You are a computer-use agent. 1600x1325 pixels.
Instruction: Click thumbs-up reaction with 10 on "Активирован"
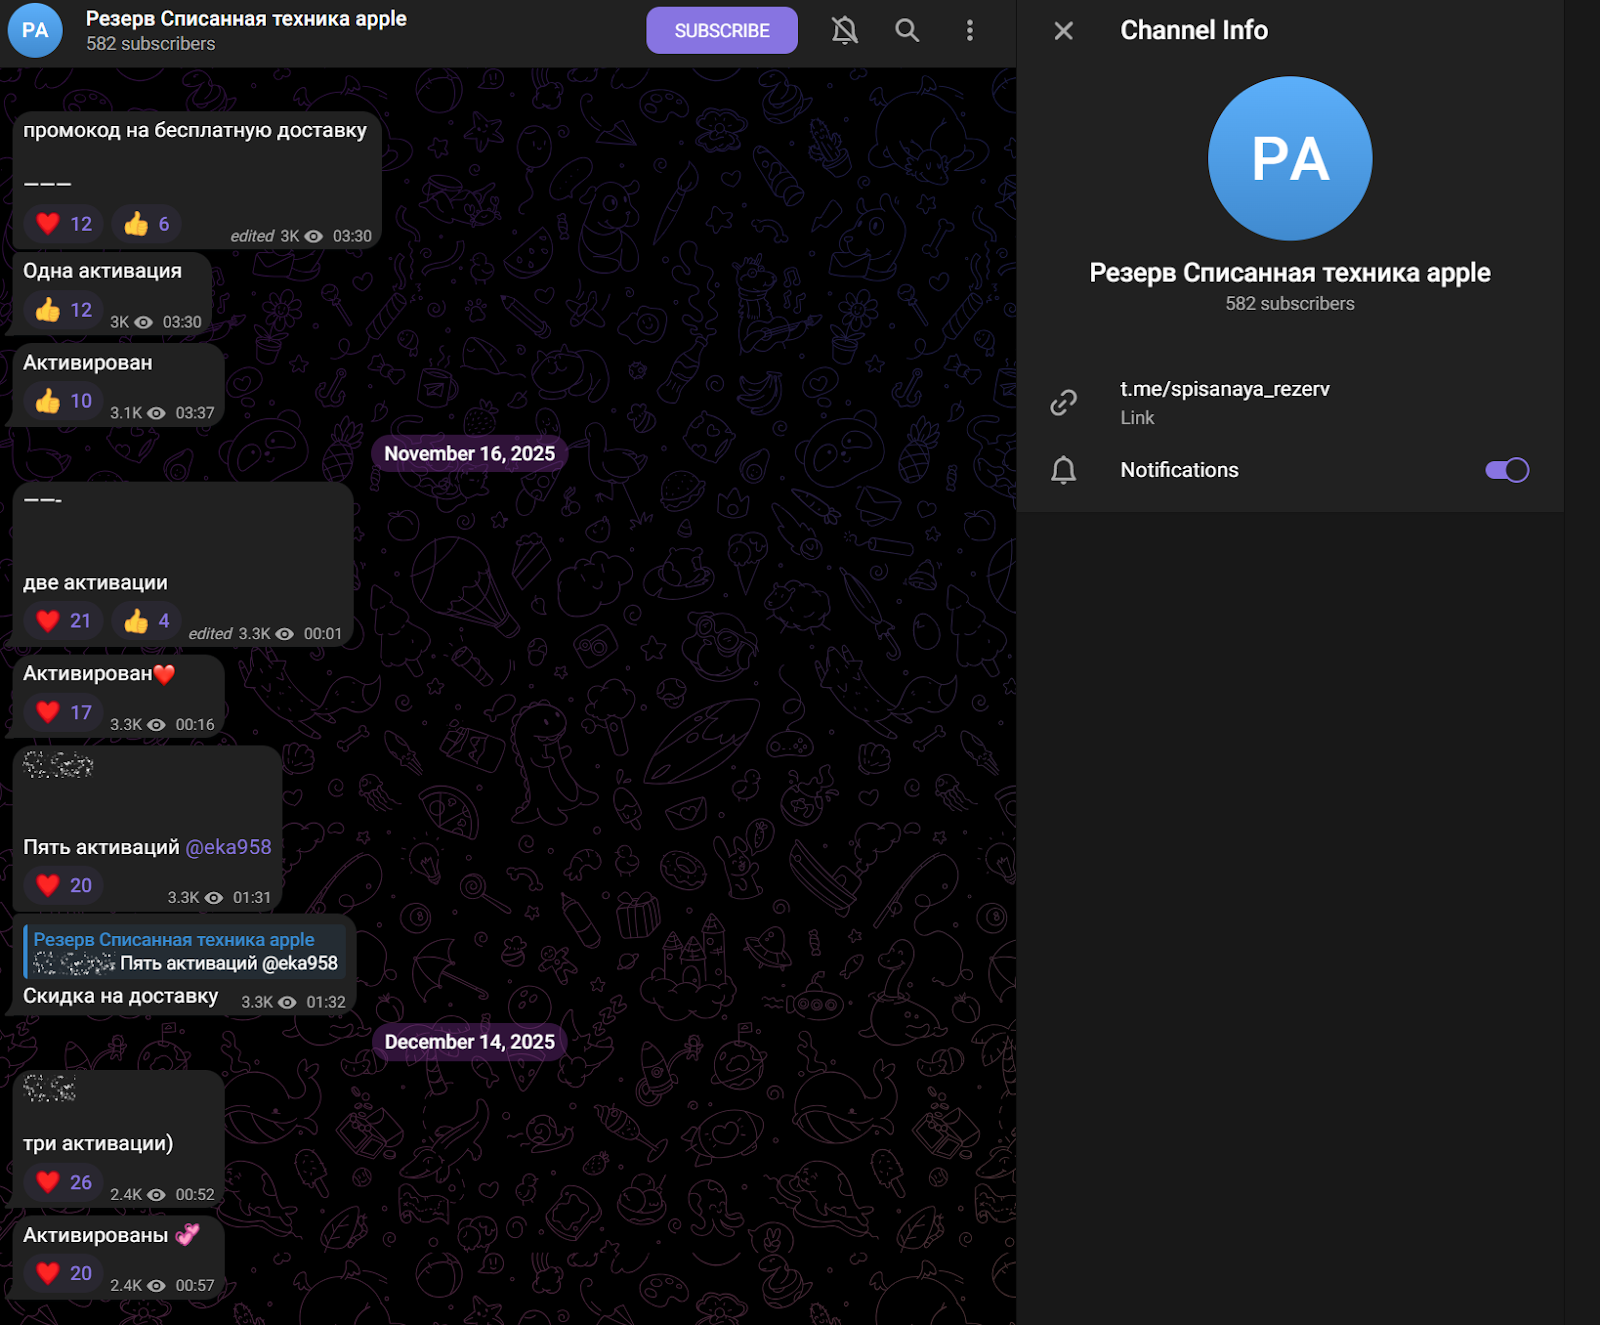[x=63, y=401]
